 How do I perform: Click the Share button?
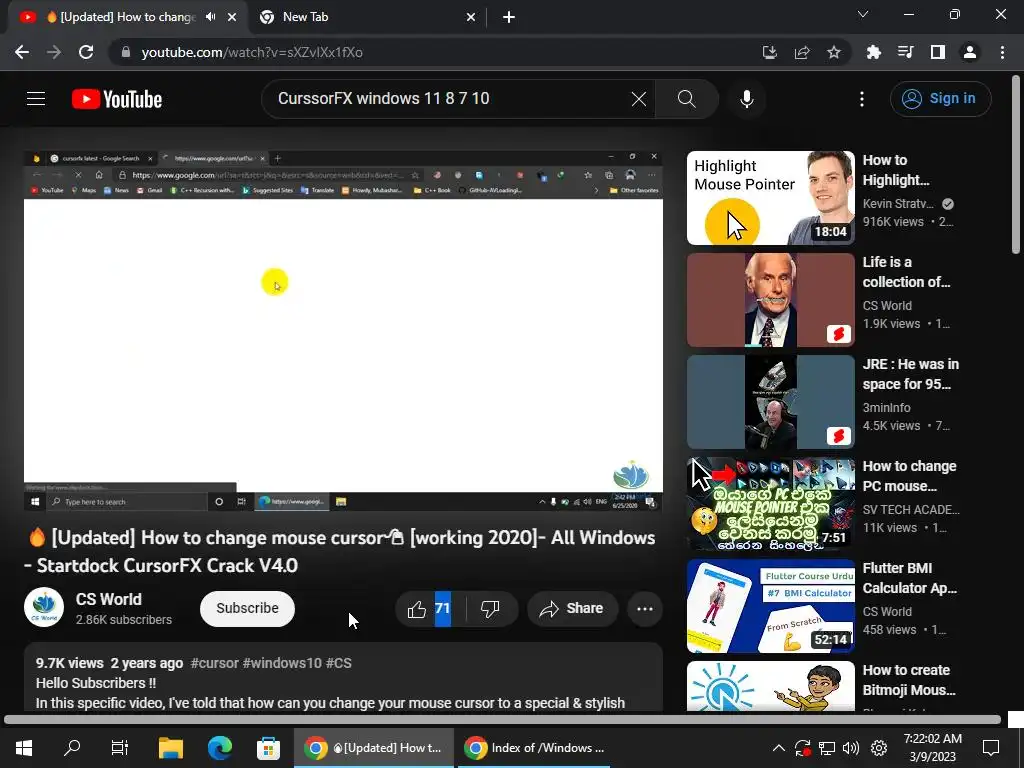(572, 609)
